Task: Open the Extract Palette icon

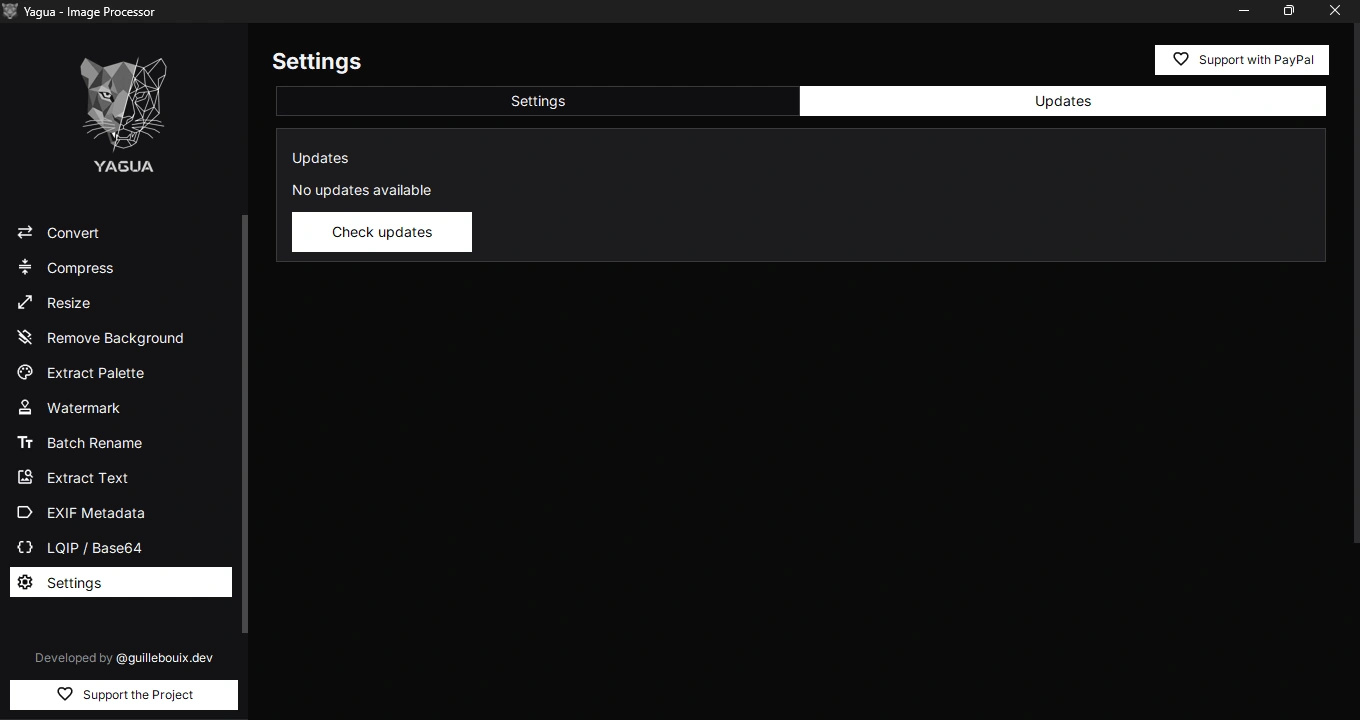Action: coord(25,372)
